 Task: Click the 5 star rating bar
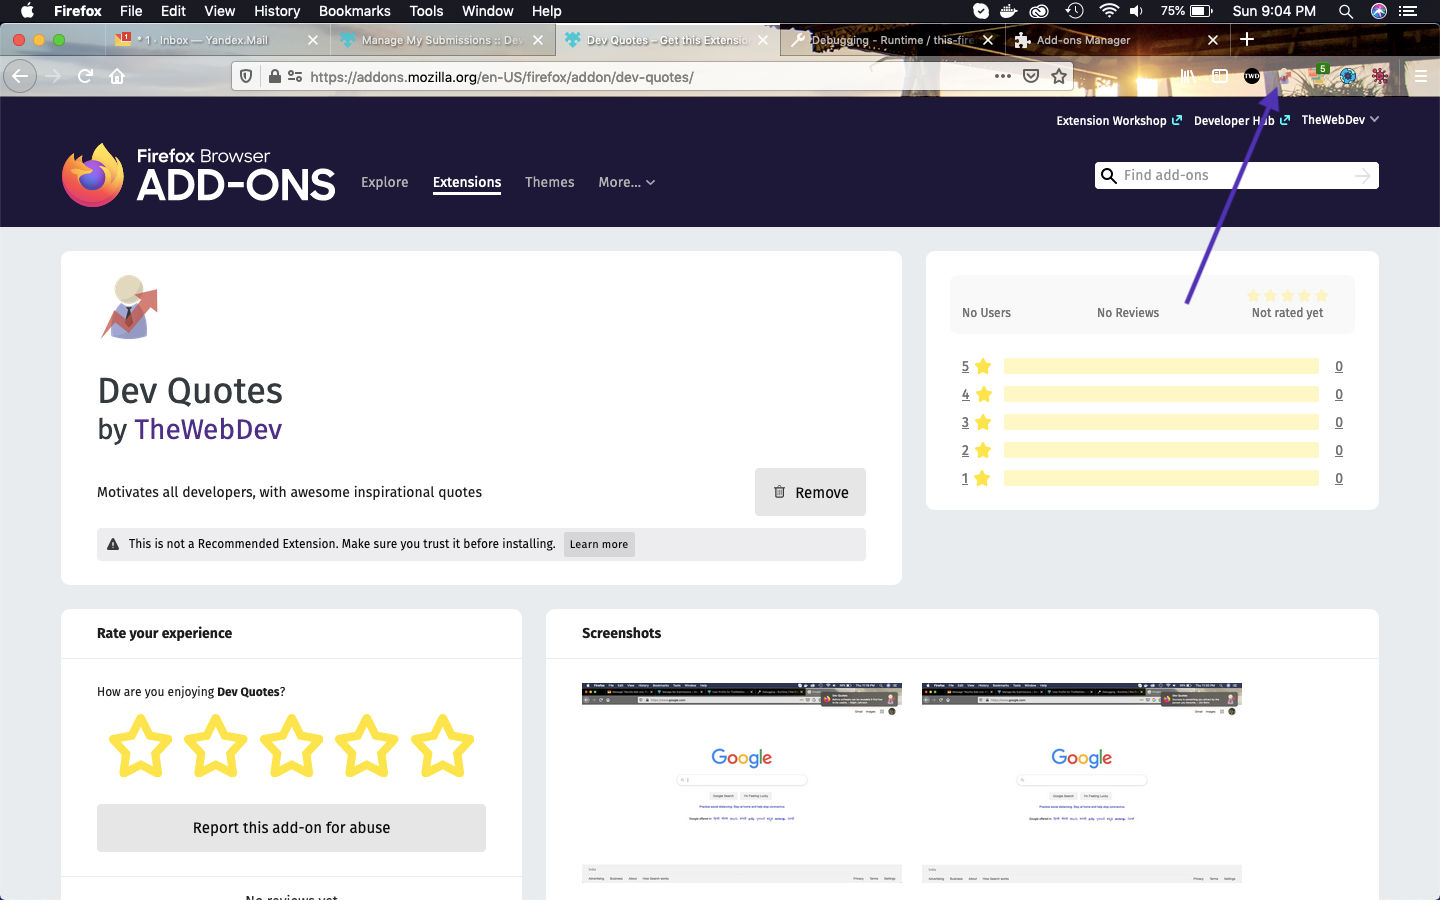1161,366
